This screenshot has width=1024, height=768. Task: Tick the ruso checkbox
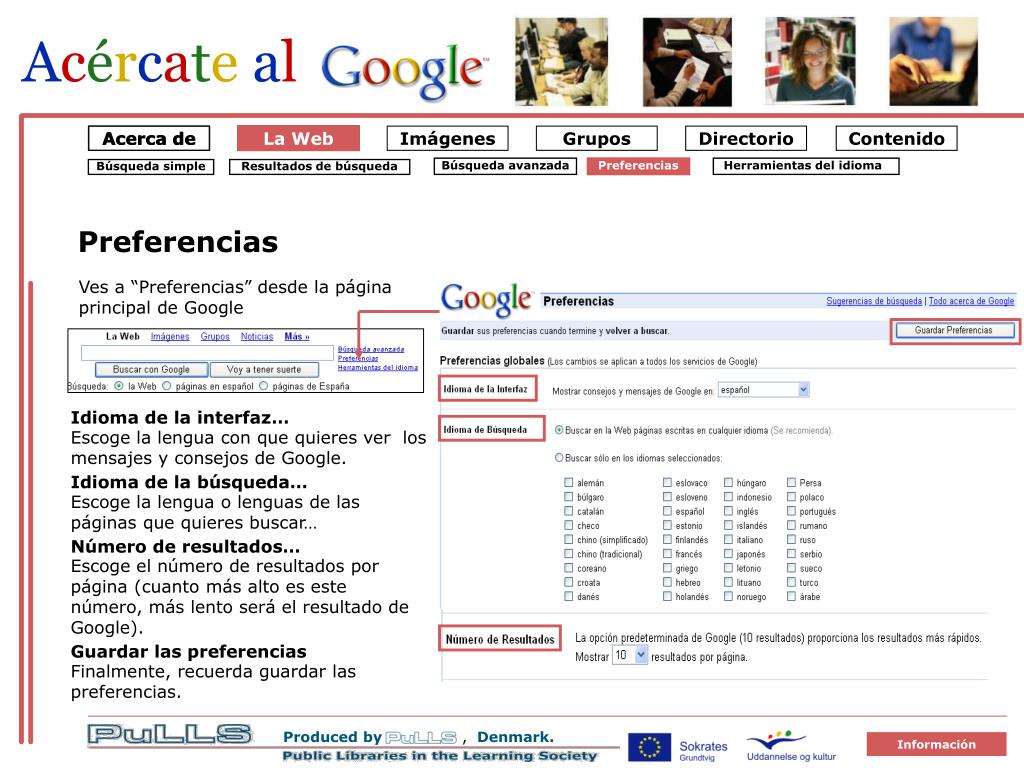point(791,539)
